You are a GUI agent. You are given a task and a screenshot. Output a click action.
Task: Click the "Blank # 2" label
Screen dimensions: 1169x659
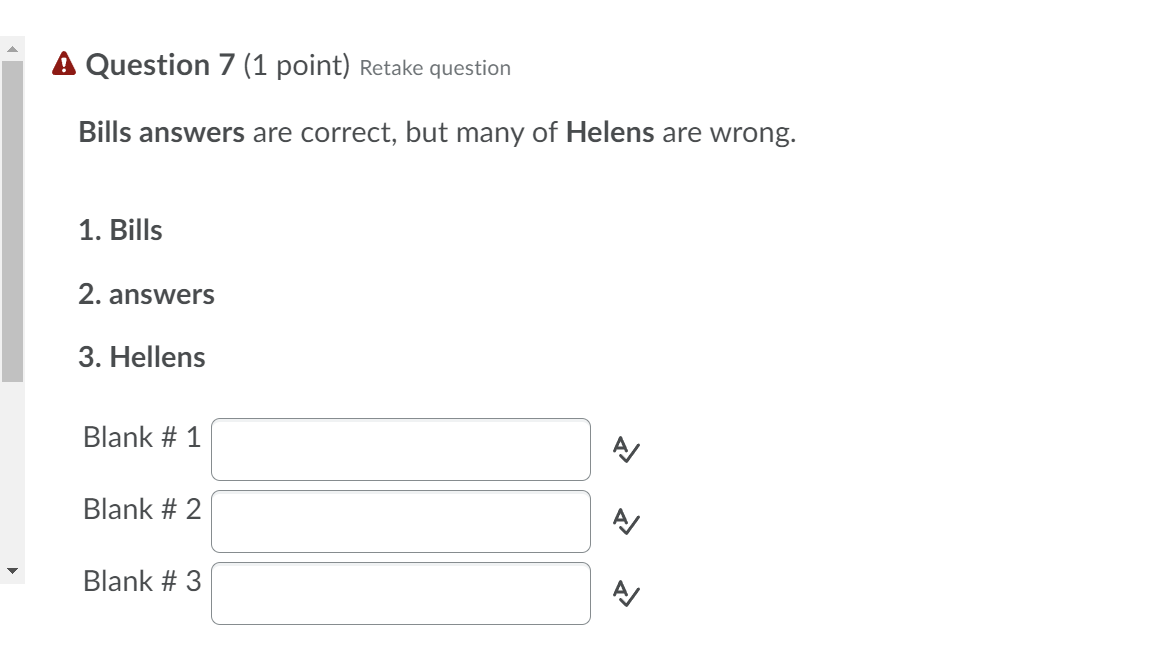pos(142,509)
